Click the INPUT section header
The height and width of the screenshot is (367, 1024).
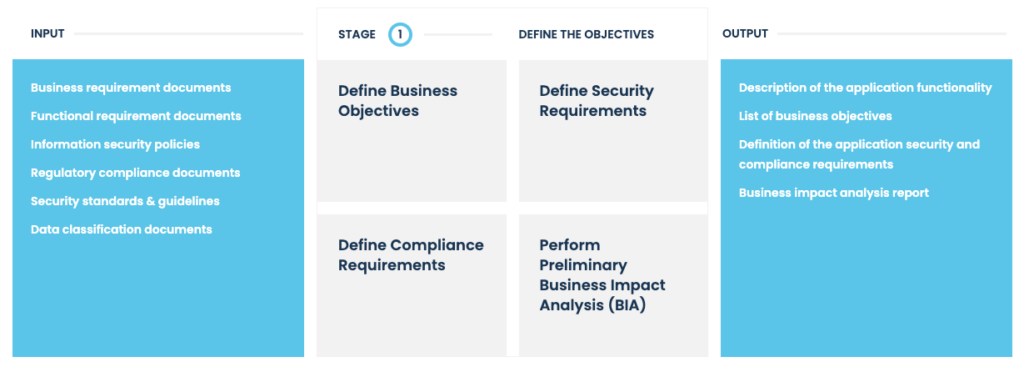(48, 34)
